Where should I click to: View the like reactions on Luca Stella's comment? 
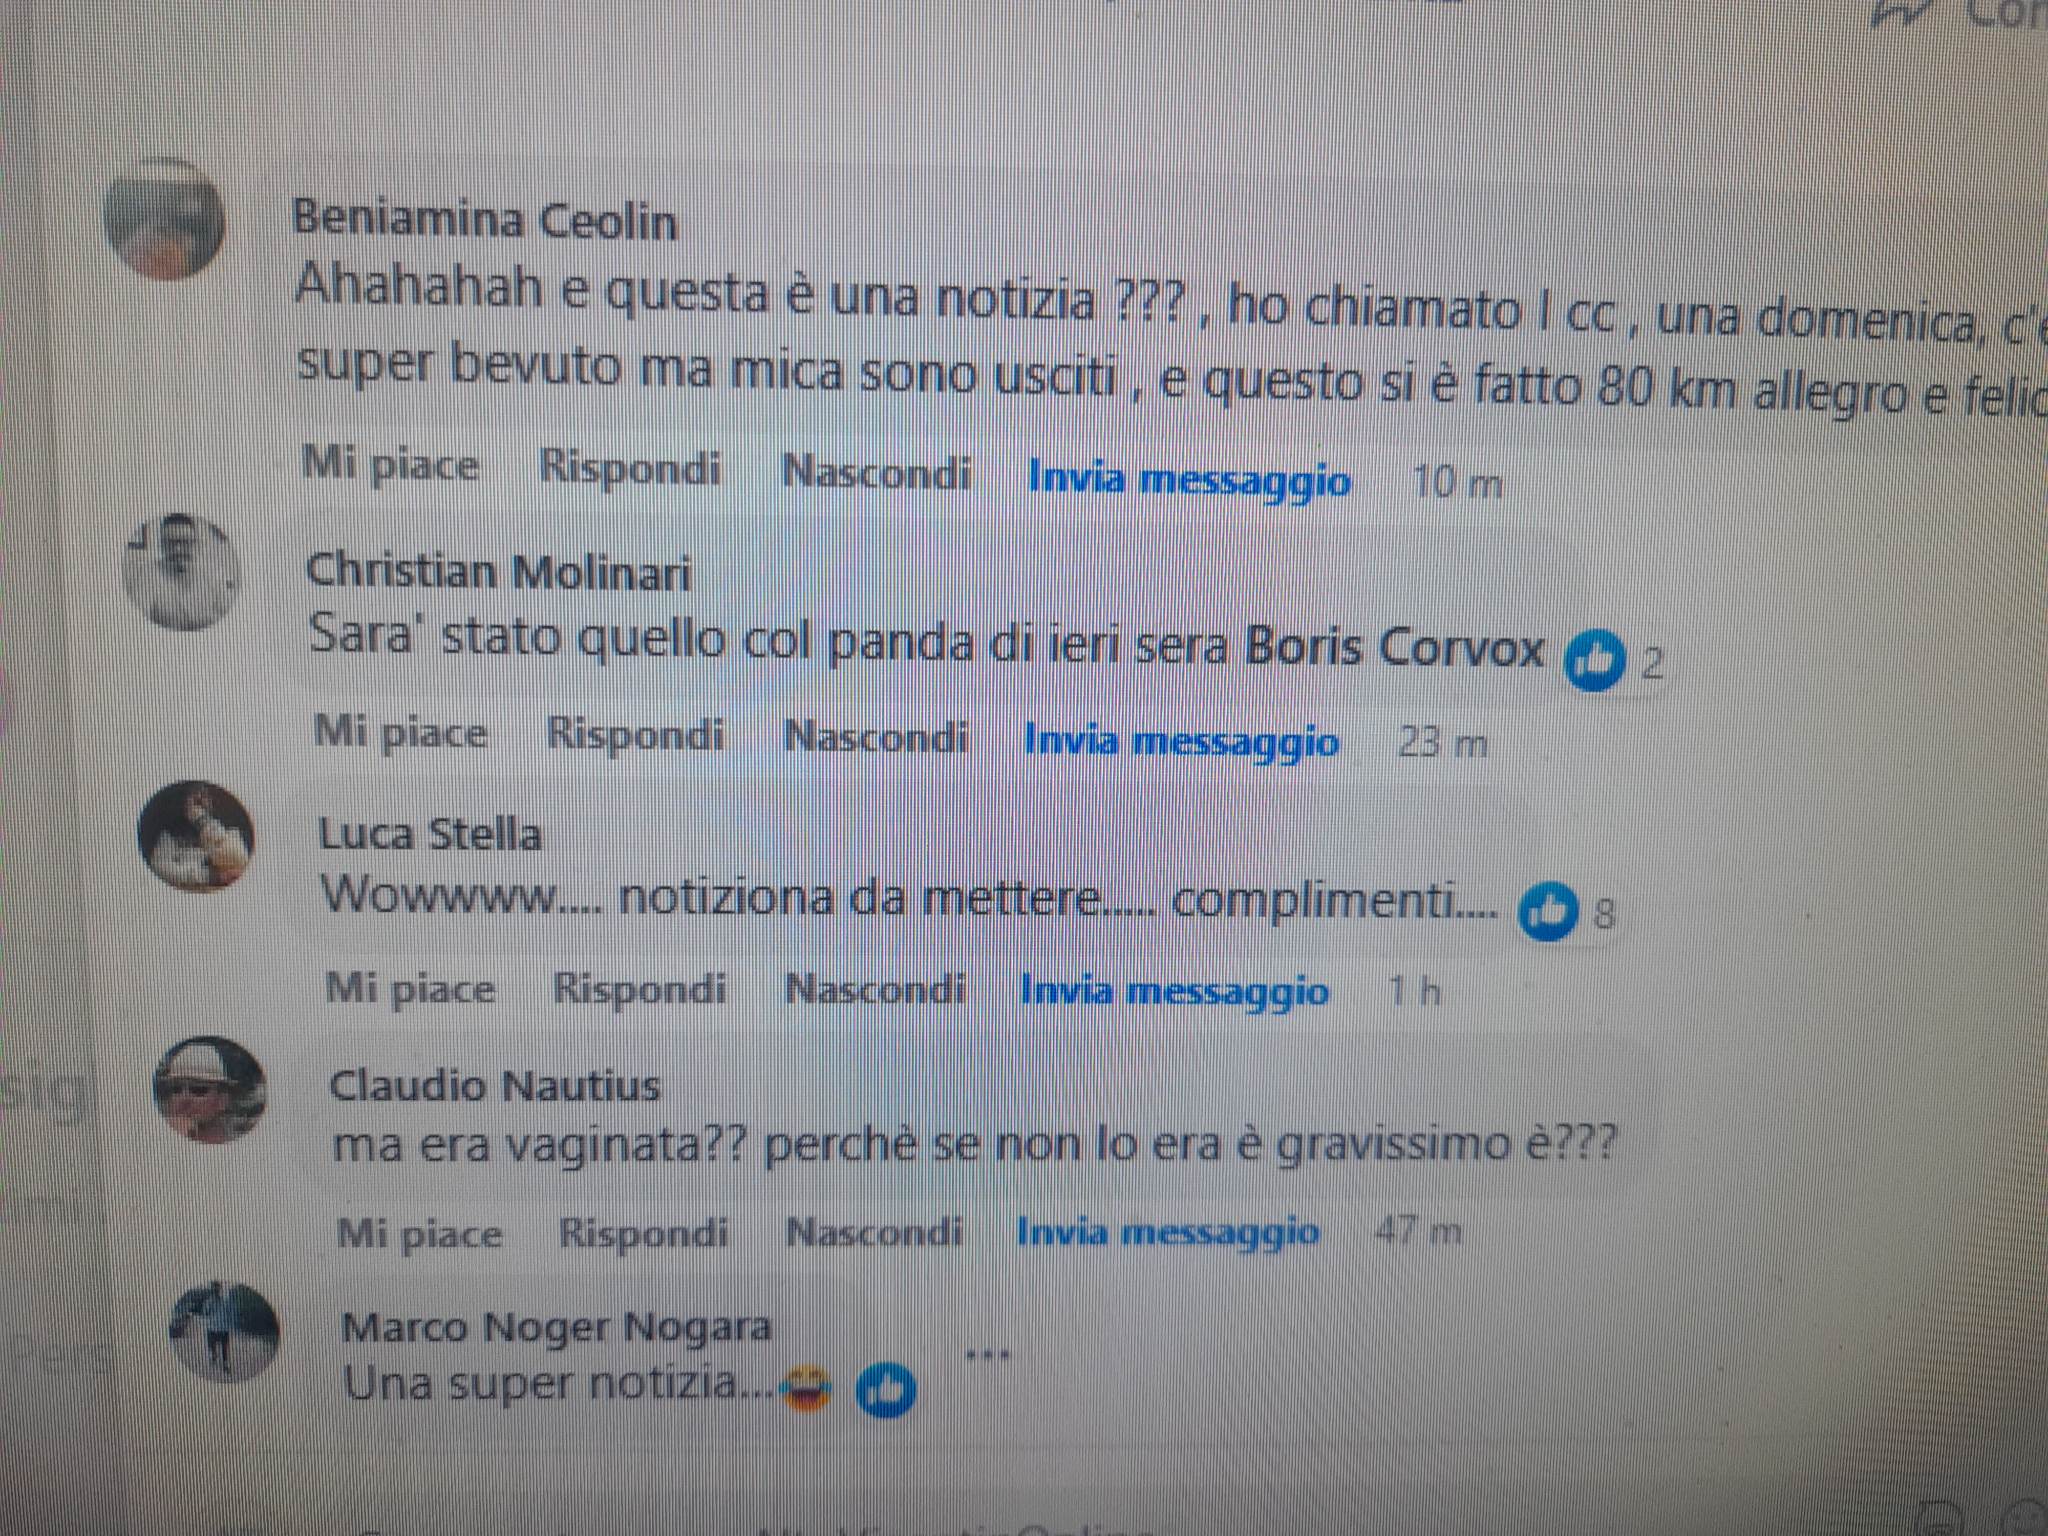pos(1566,912)
